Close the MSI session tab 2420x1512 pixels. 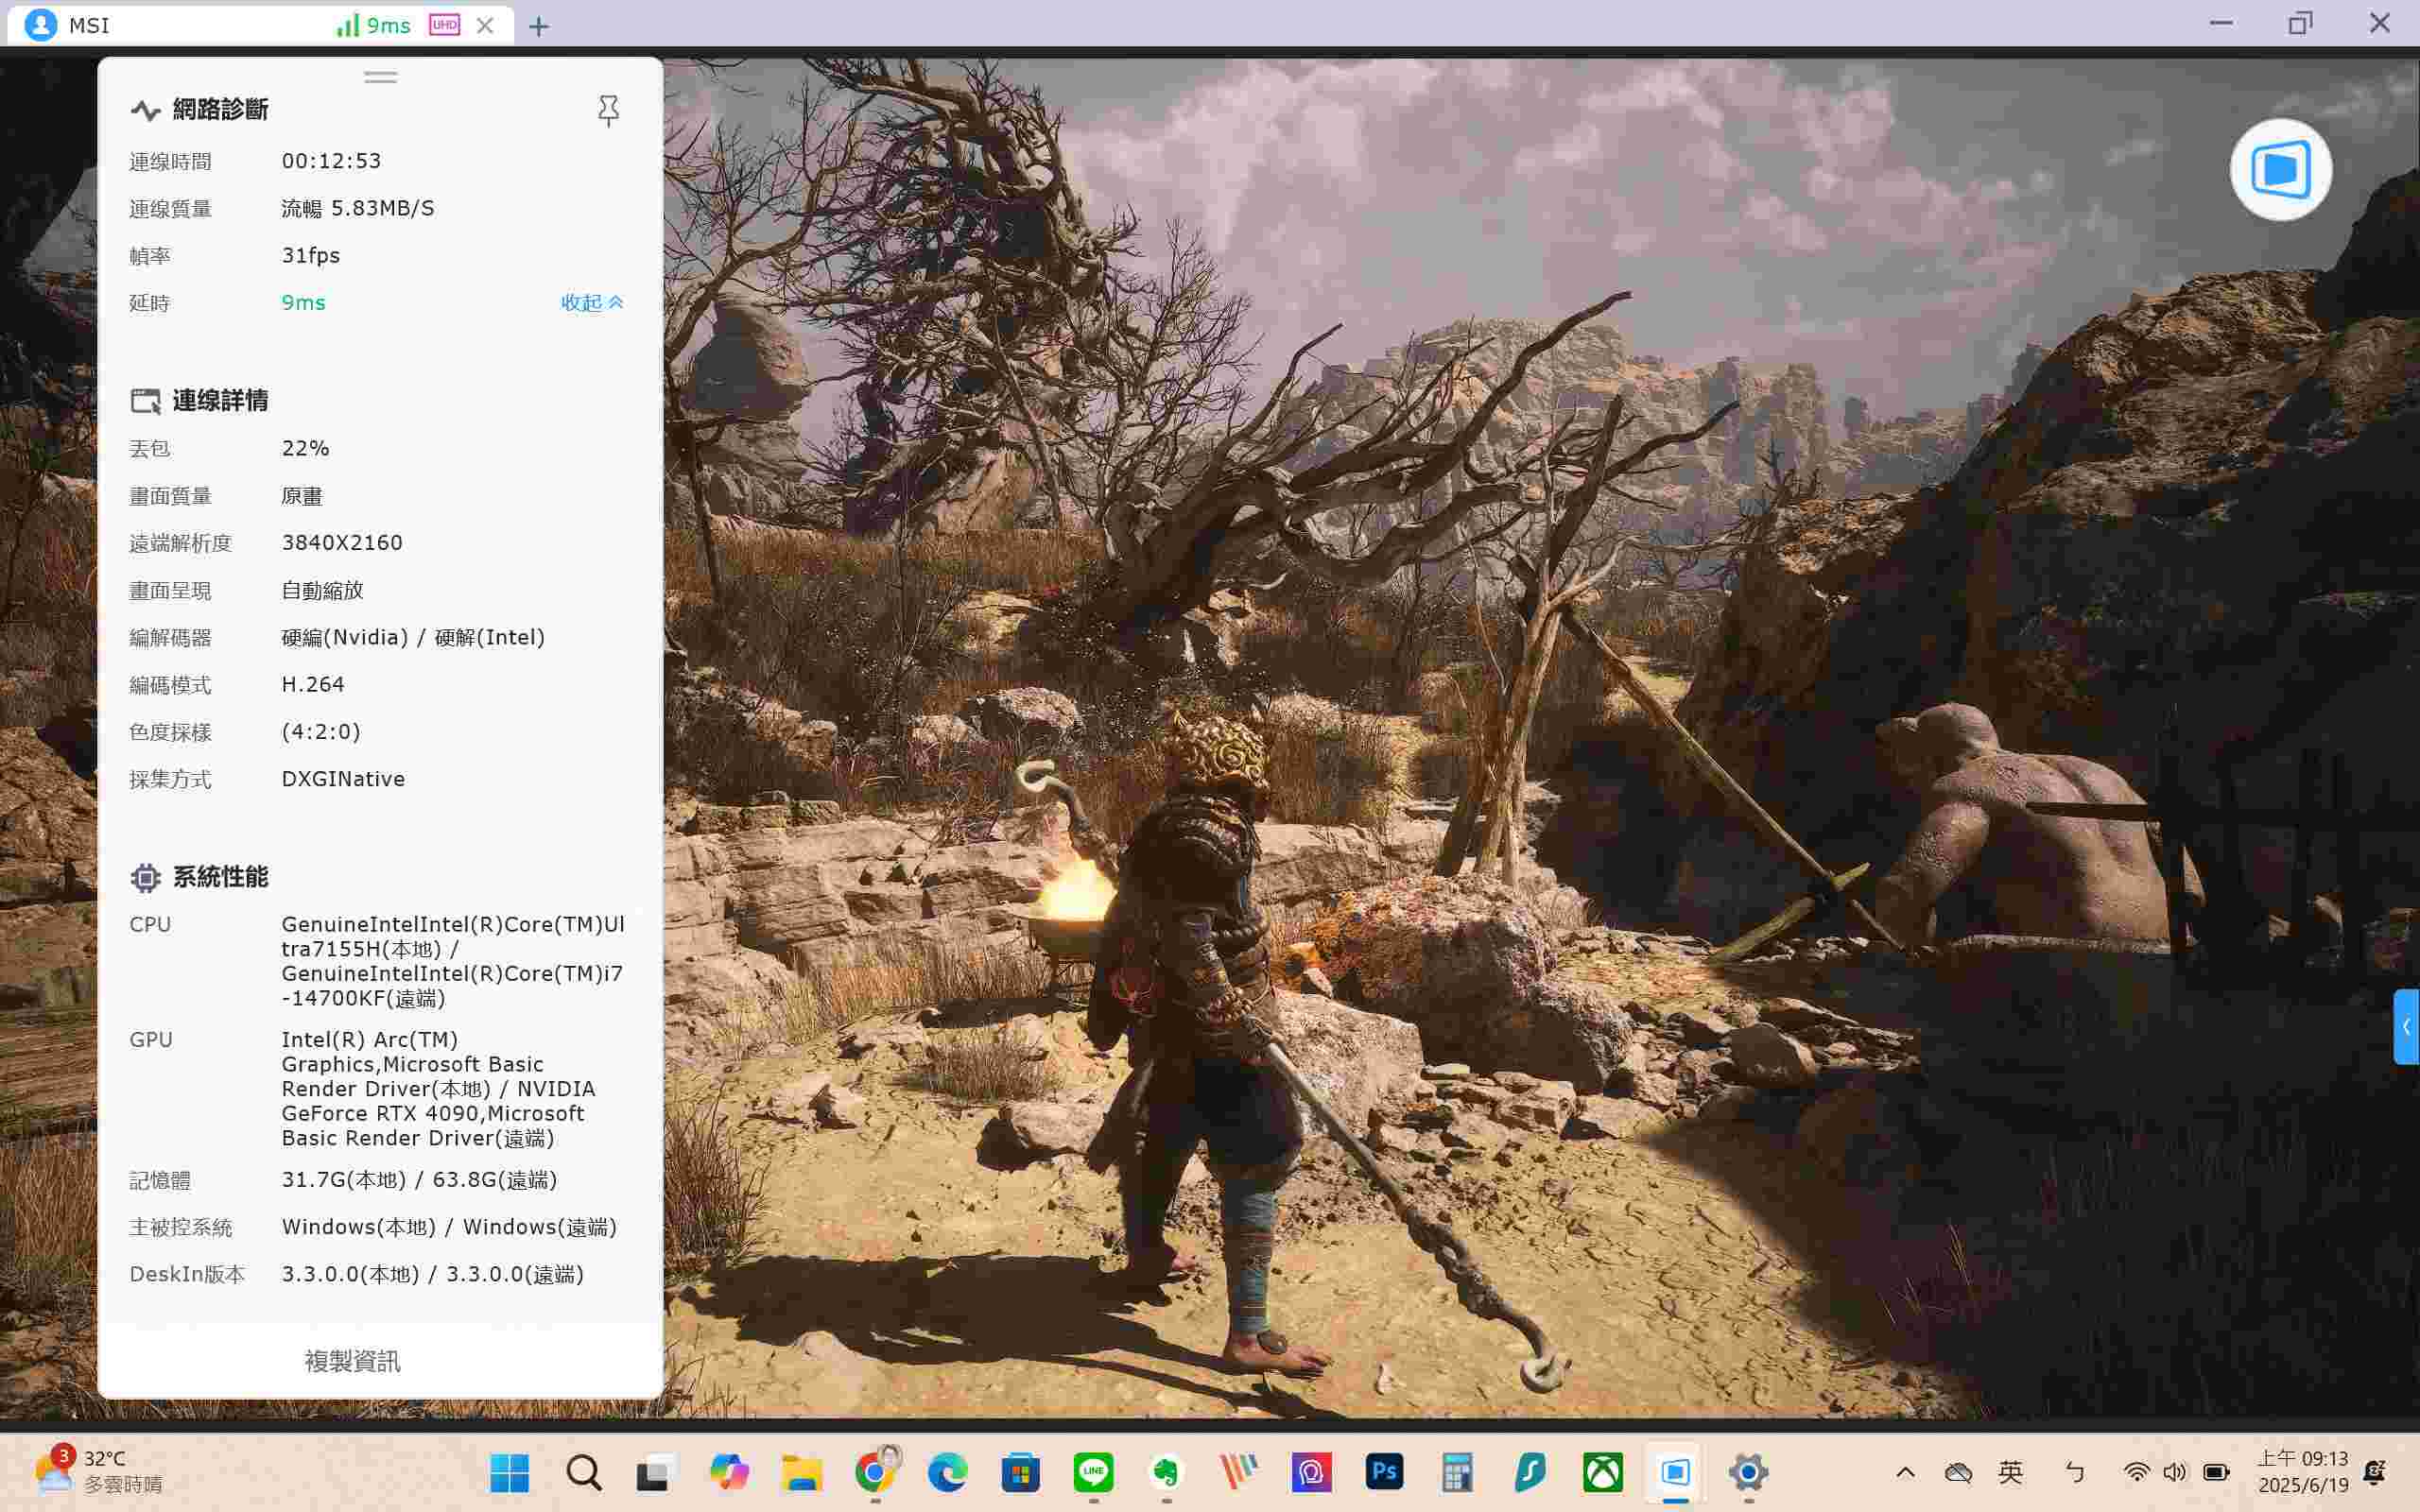(485, 26)
